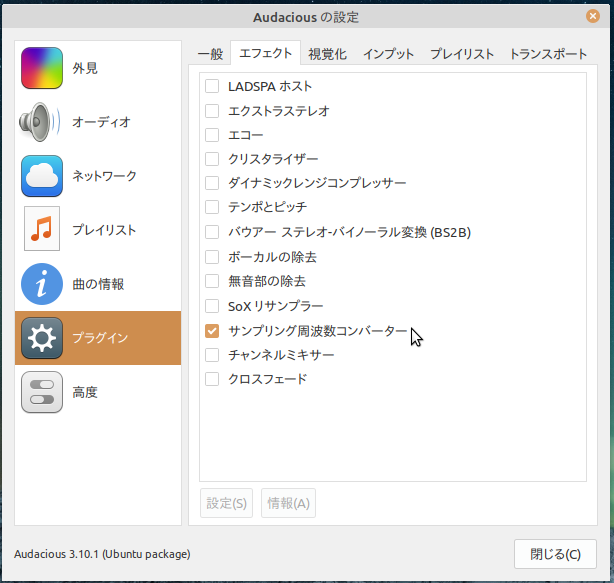This screenshot has width=614, height=583.
Task: Close the Audacious の設定 window
Action: point(593,16)
